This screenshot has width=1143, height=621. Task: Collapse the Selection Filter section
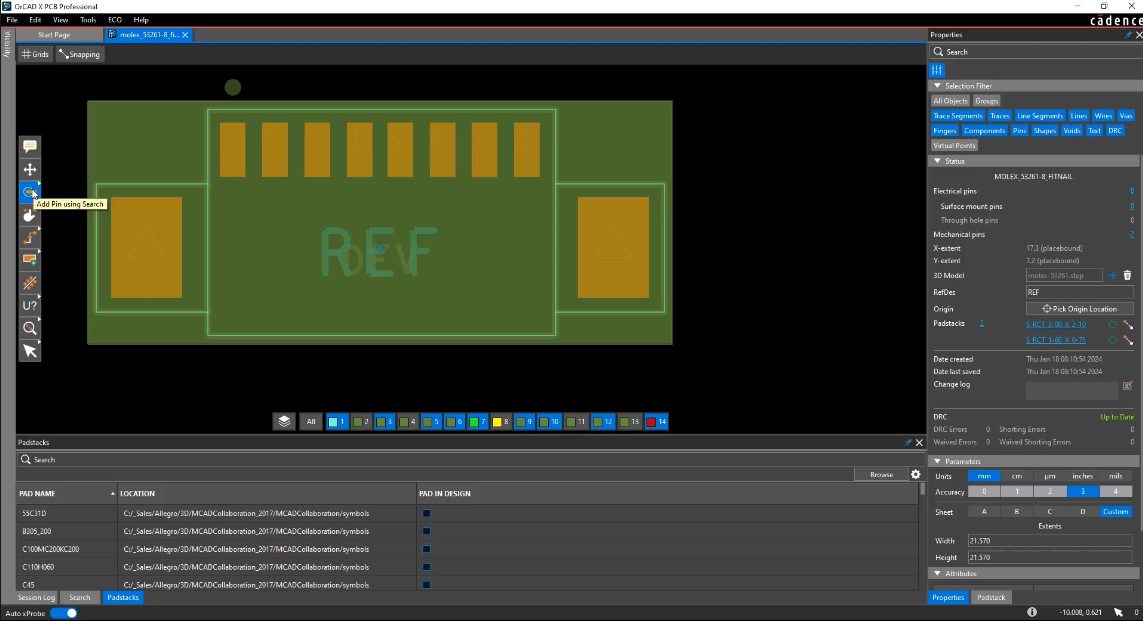pyautogui.click(x=936, y=86)
